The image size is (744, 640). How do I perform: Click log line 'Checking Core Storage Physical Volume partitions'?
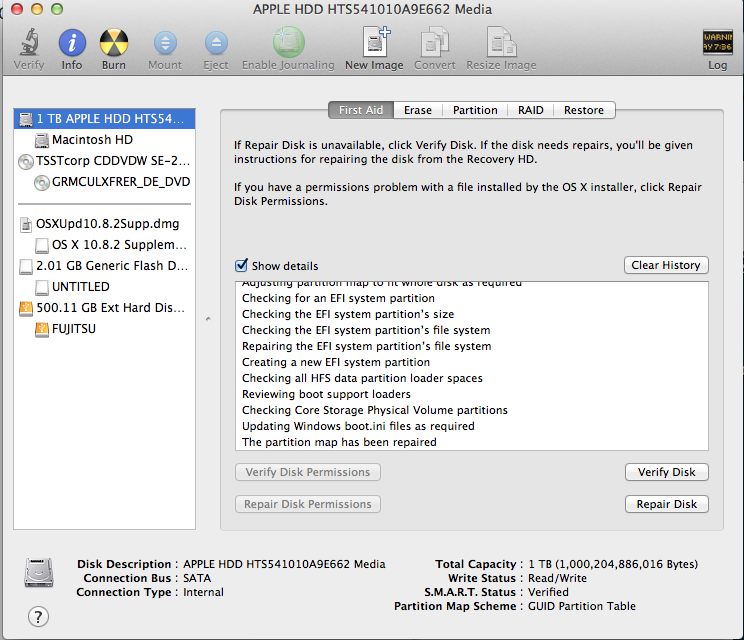coord(374,410)
